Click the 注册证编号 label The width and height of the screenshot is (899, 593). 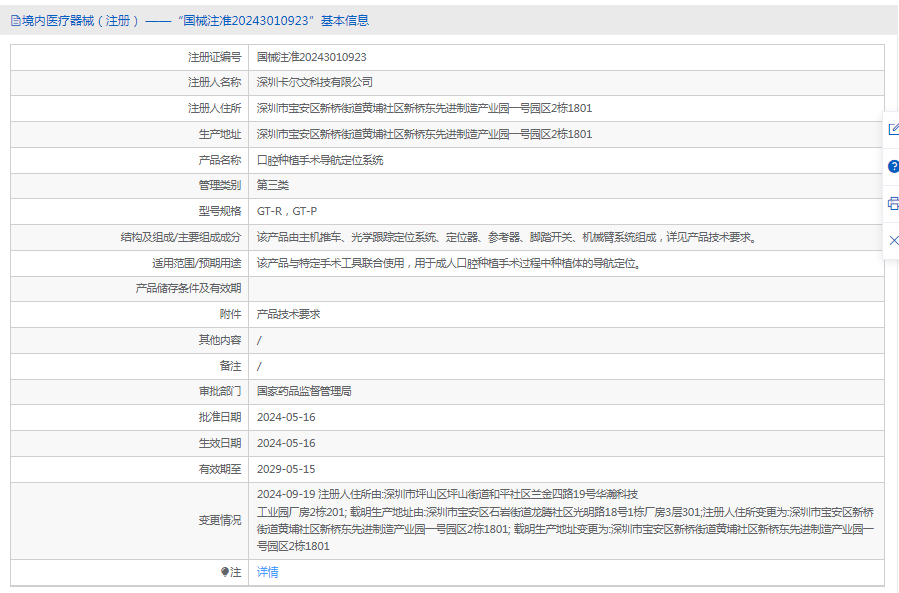coord(214,57)
